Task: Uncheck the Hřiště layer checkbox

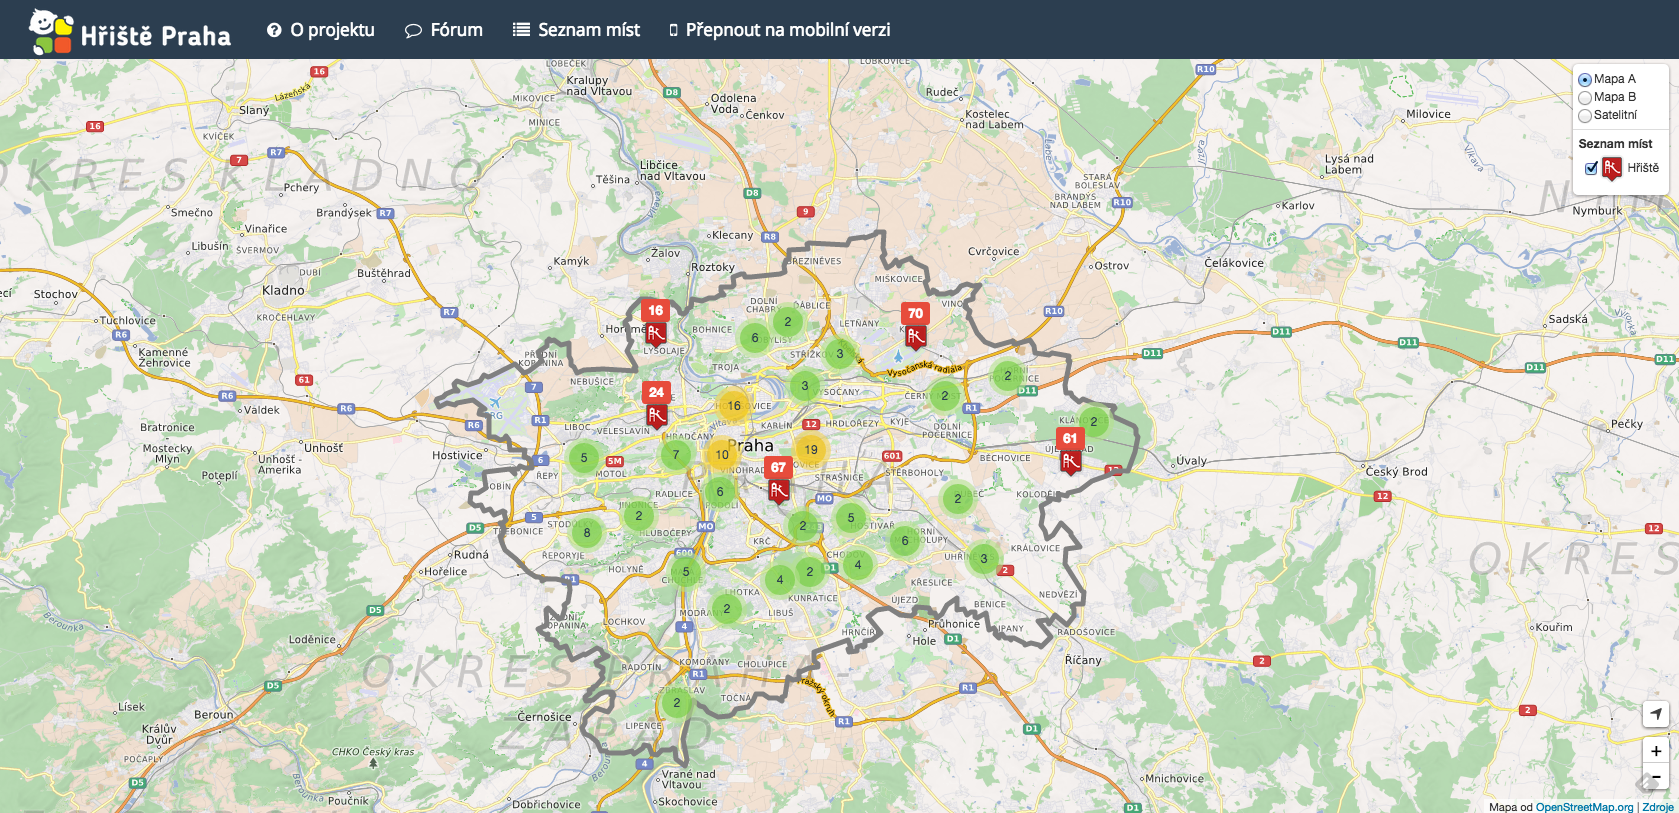Action: [x=1591, y=168]
